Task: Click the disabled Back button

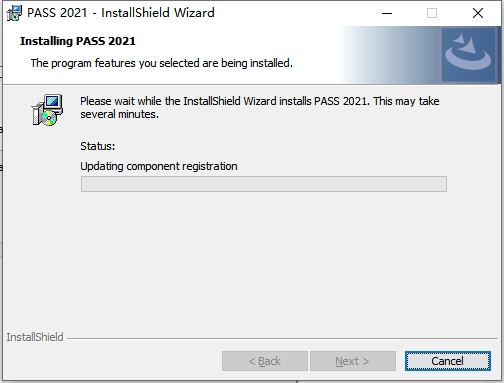Action: [x=265, y=361]
